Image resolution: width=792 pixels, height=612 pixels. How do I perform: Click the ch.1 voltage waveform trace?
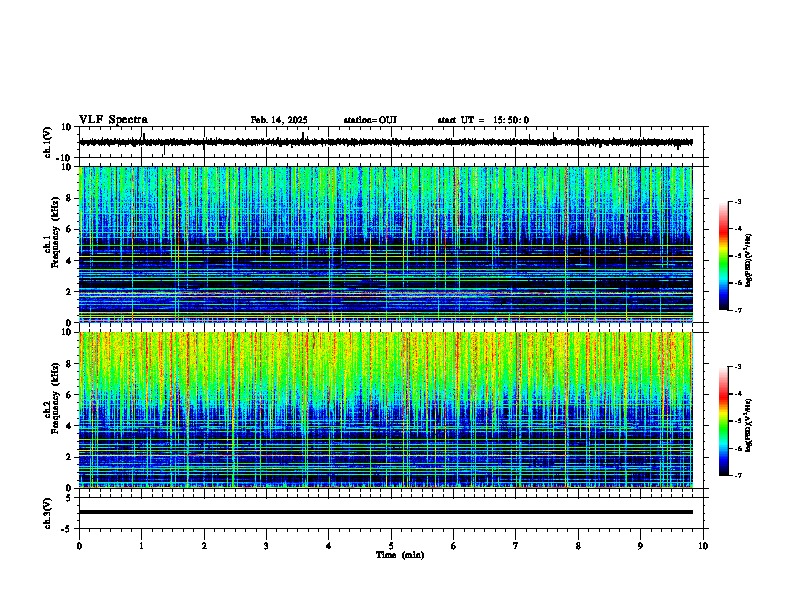pyautogui.click(x=385, y=142)
